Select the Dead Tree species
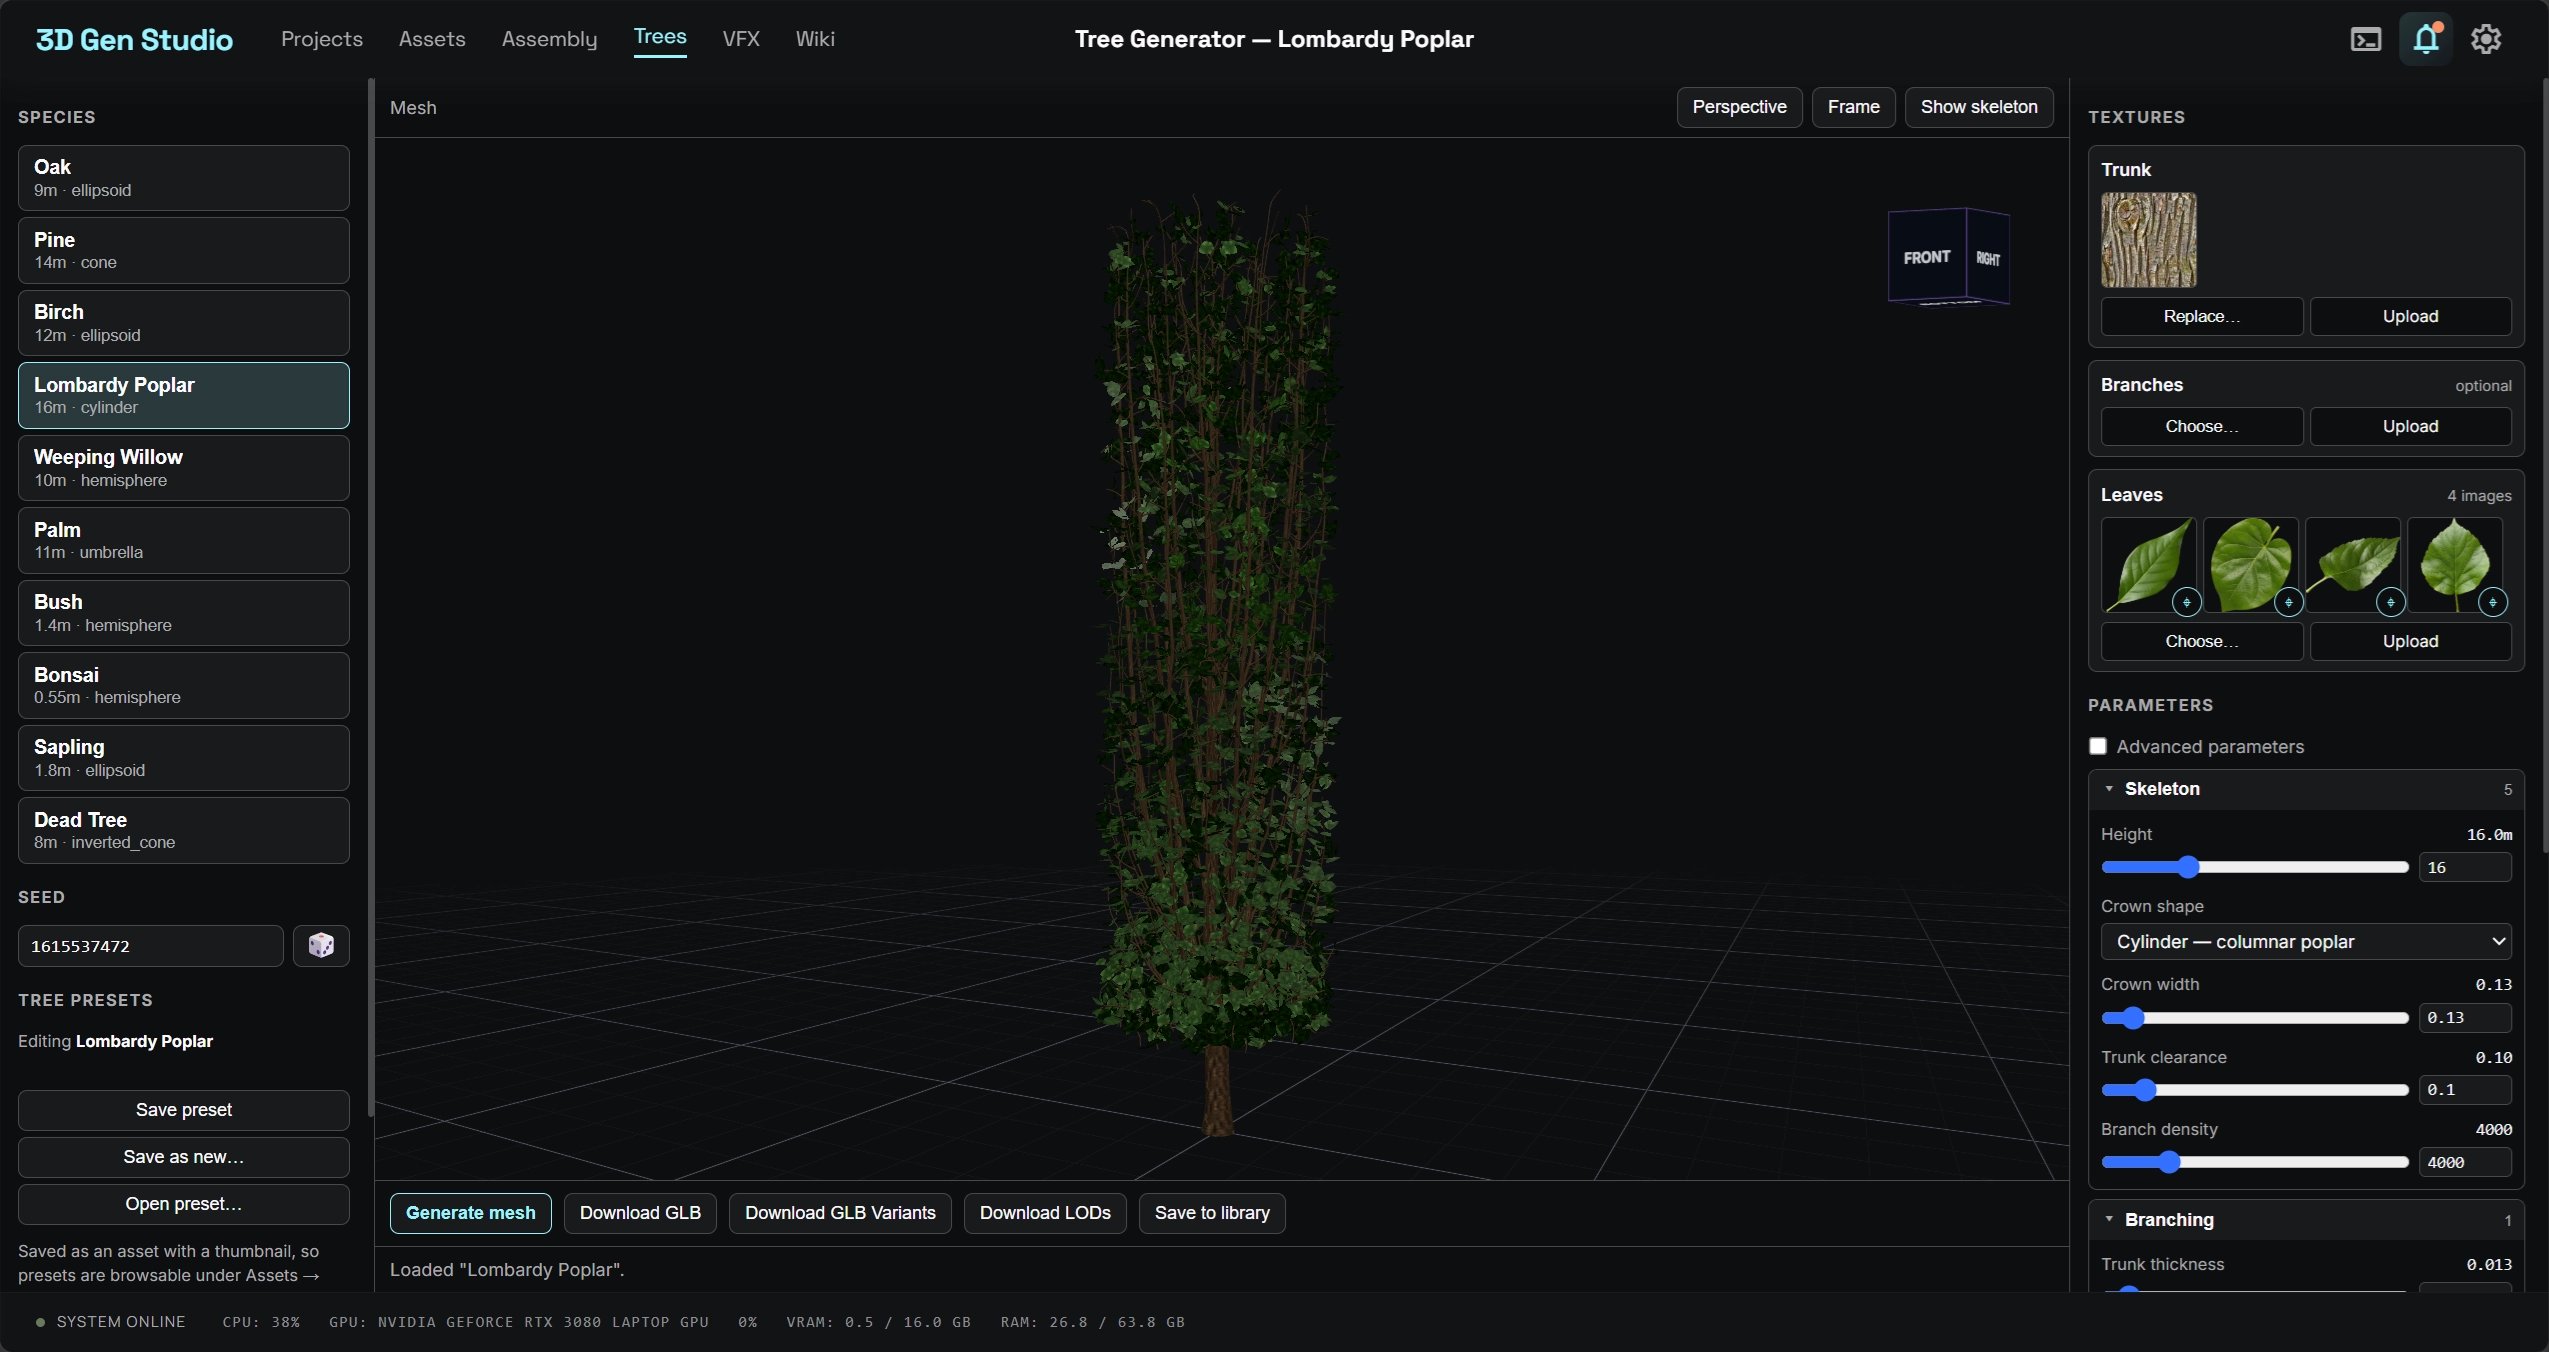Viewport: 2549px width, 1352px height. point(184,831)
